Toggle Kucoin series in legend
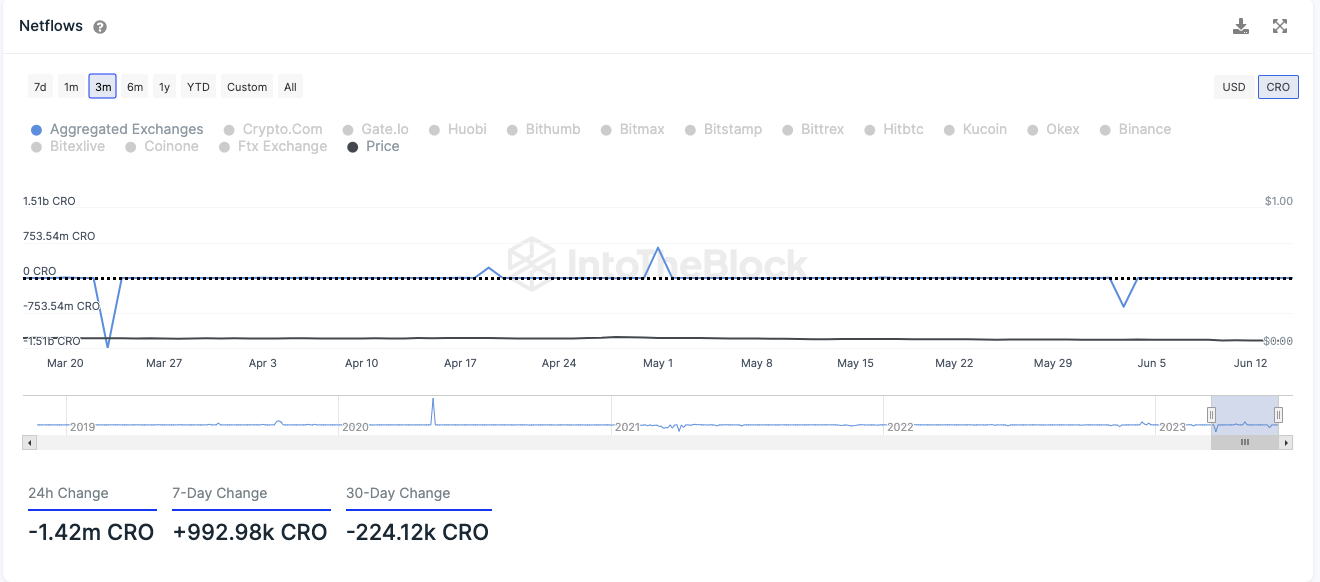 (975, 129)
